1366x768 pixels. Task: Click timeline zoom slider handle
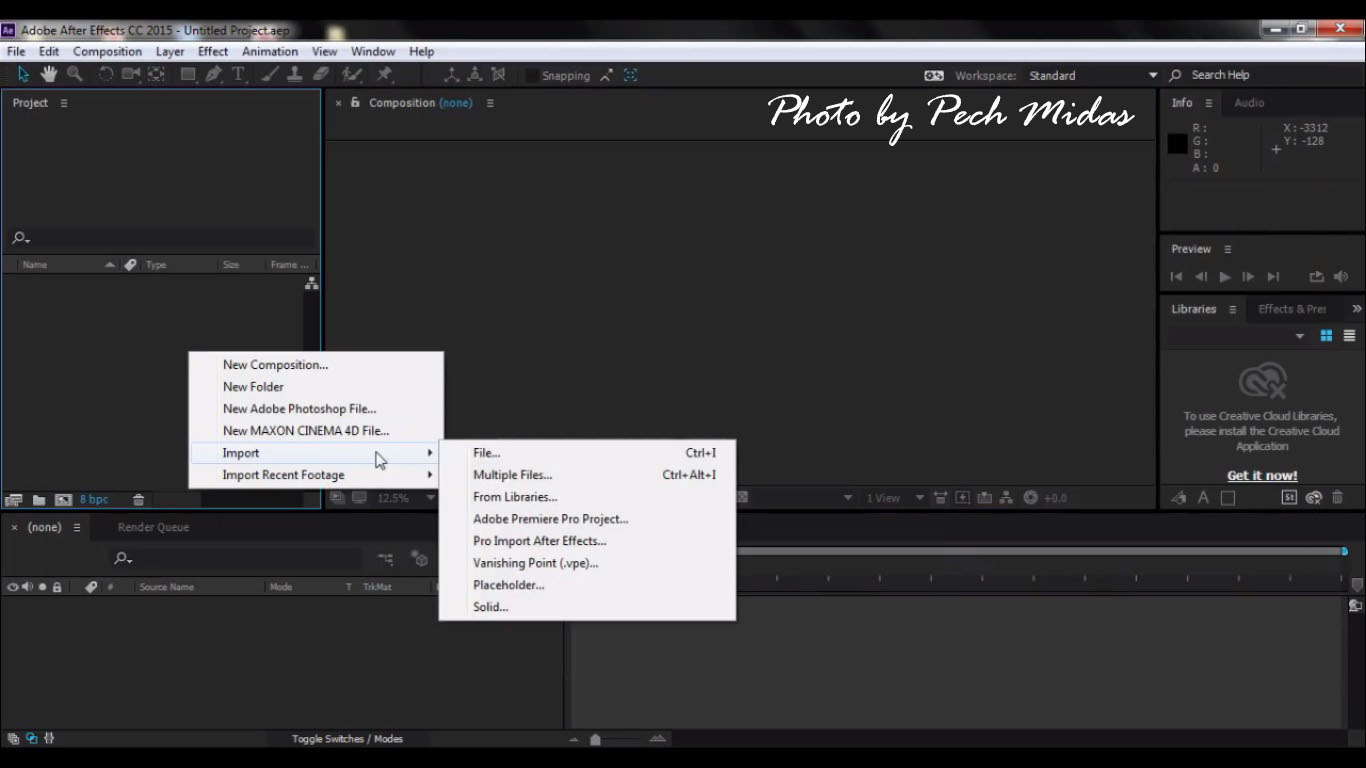pyautogui.click(x=595, y=739)
